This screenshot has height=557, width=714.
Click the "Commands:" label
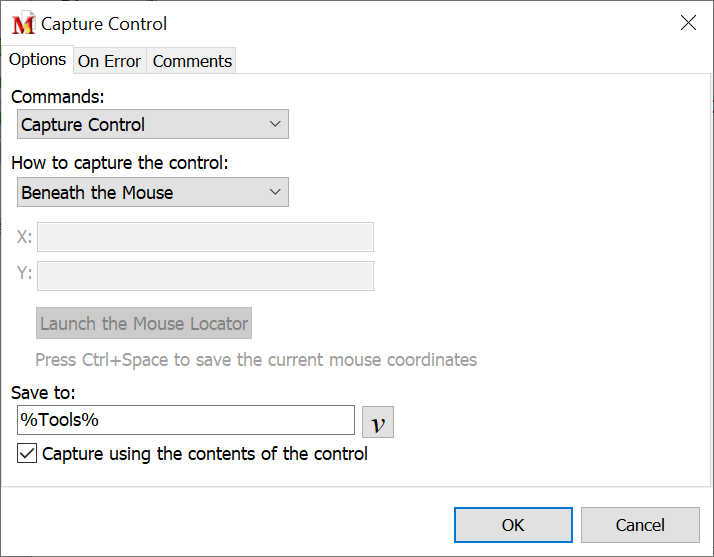[x=58, y=97]
